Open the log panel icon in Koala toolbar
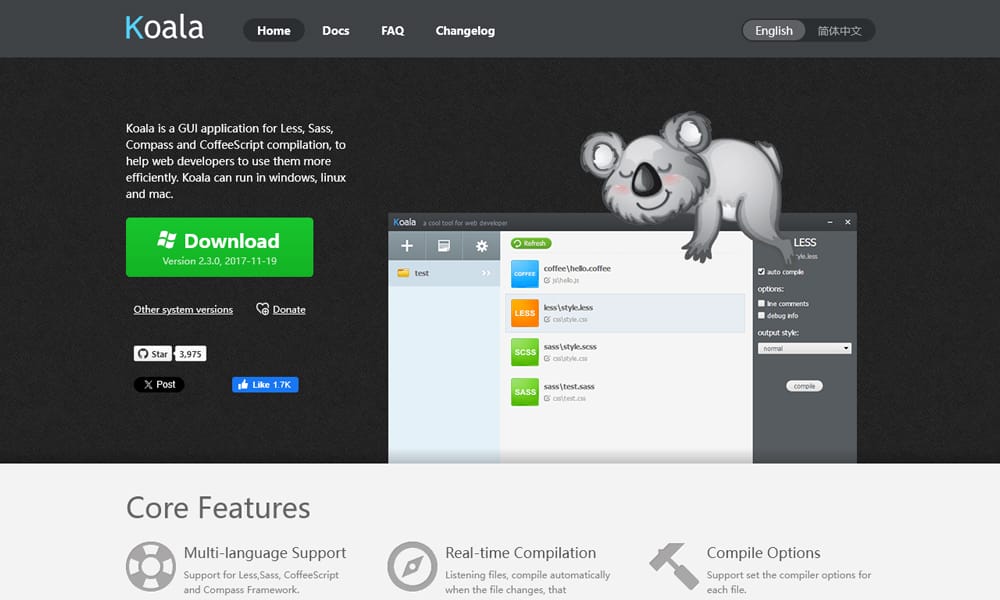Screen dimensions: 1000x600 444,246
